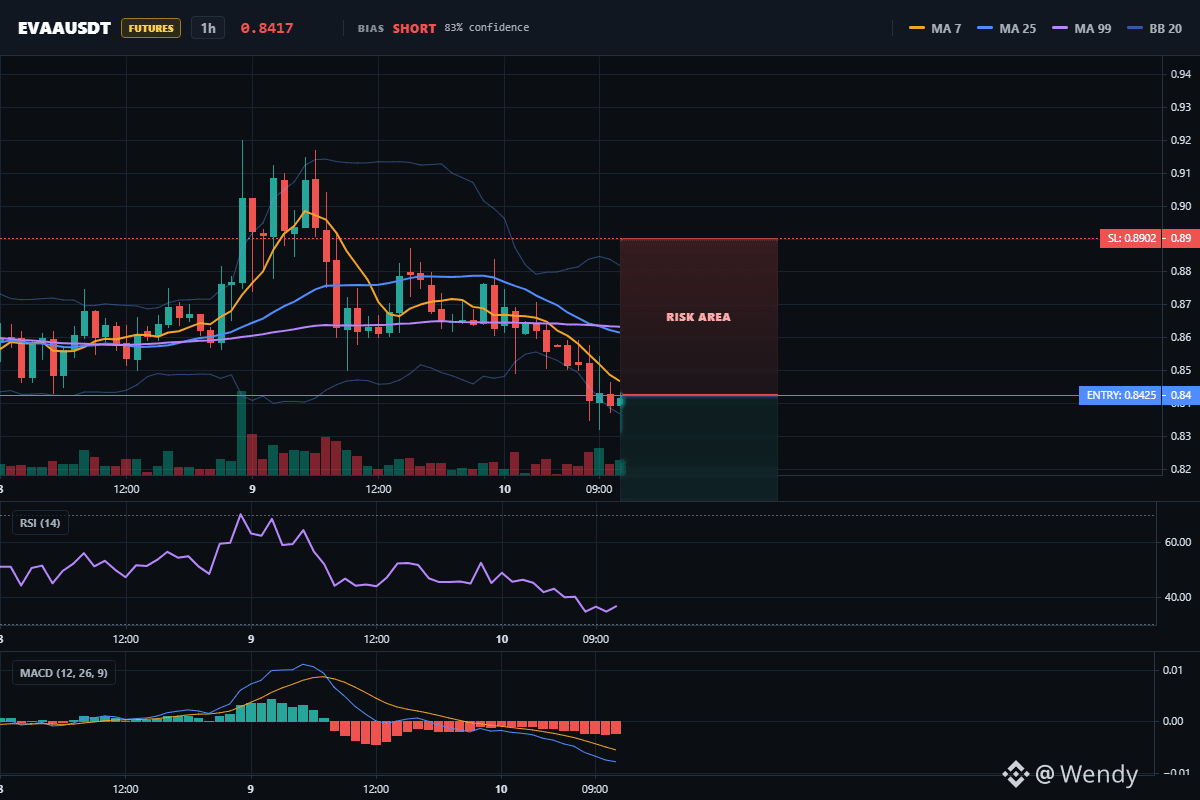Click the 0.92 price axis label

click(1180, 140)
